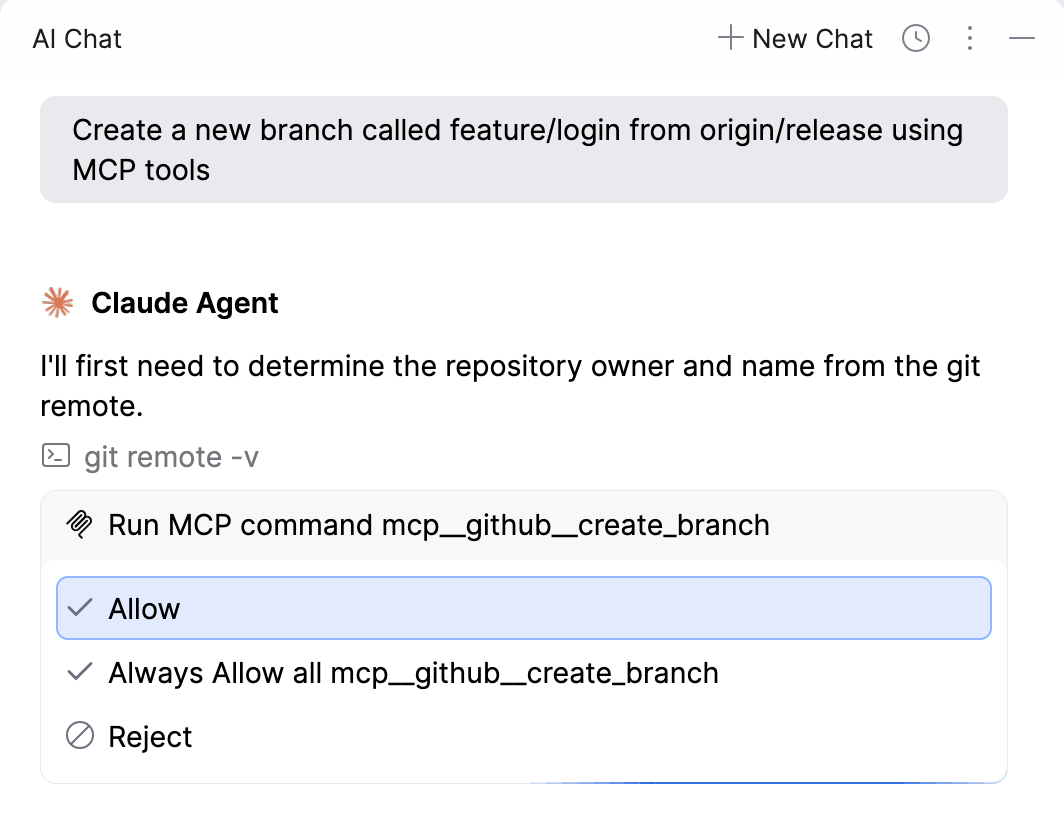Image resolution: width=1064 pixels, height=820 pixels.
Task: Click the checkmark icon beside Allow
Action: (80, 608)
